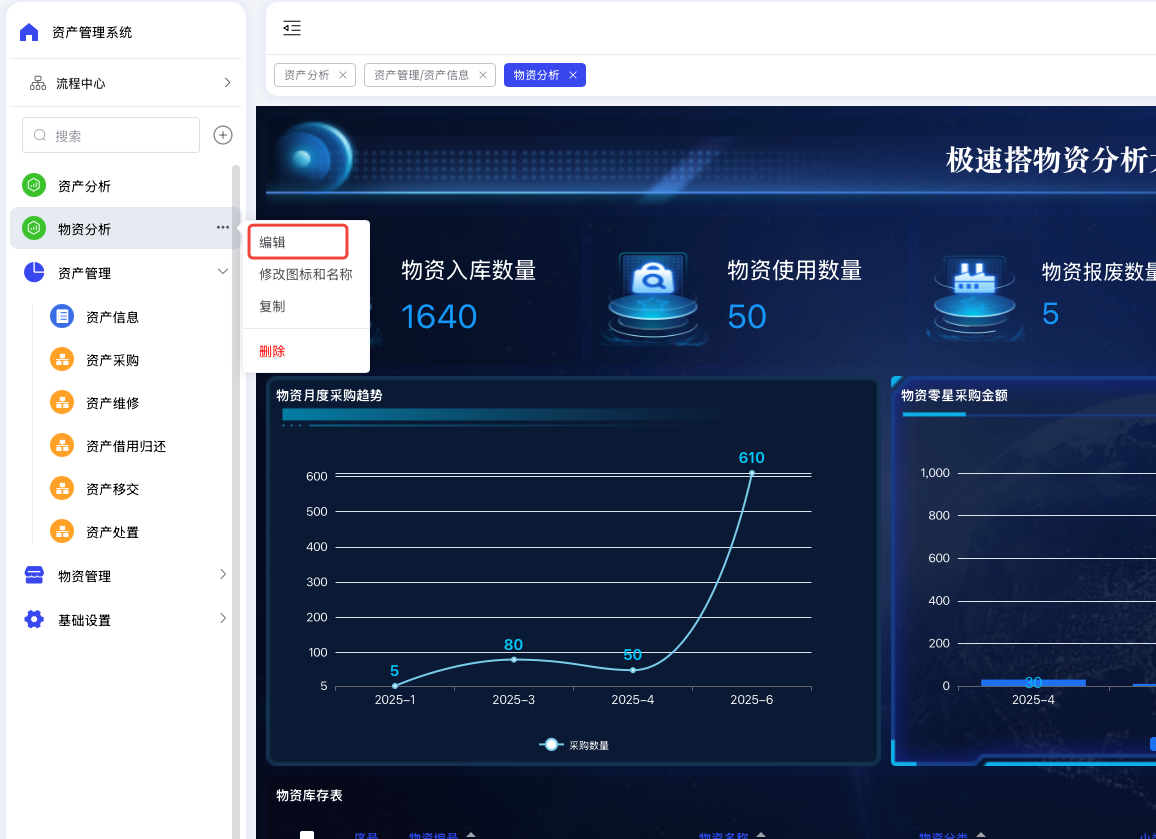Tick the checkbox in the 物资库存表 header
The height and width of the screenshot is (839, 1156).
(x=307, y=835)
